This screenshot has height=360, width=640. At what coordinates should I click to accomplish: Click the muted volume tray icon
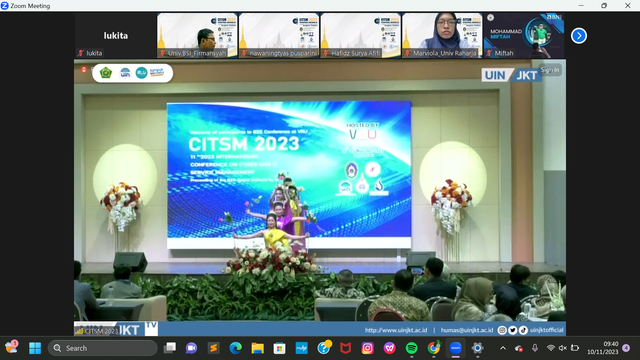pyautogui.click(x=562, y=348)
